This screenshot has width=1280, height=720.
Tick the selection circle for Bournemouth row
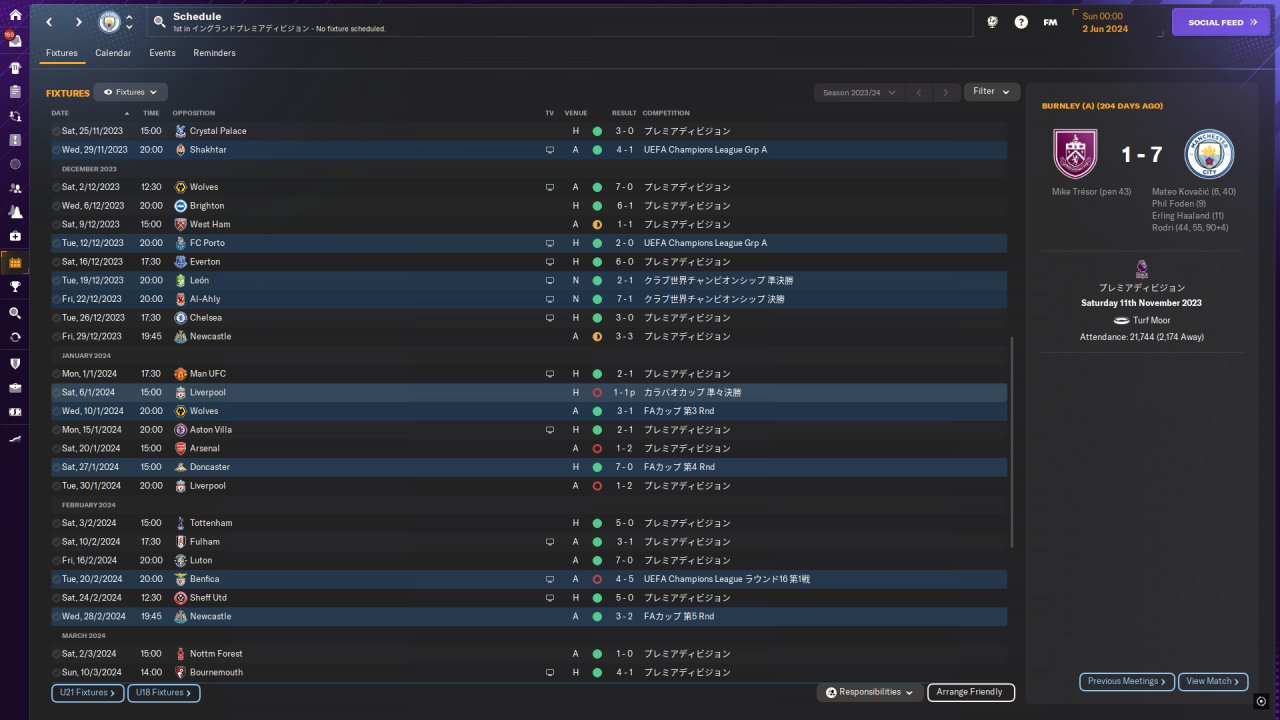[56, 672]
